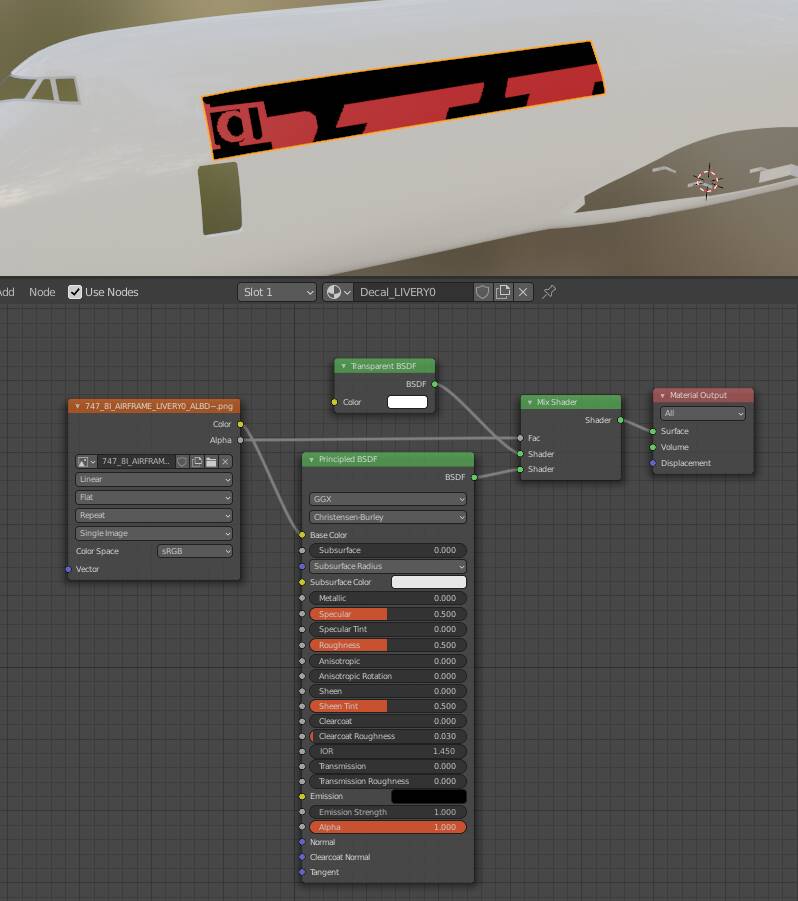This screenshot has width=798, height=901.
Task: Toggle fake user shield for Decal_LIVERY0
Action: [483, 292]
